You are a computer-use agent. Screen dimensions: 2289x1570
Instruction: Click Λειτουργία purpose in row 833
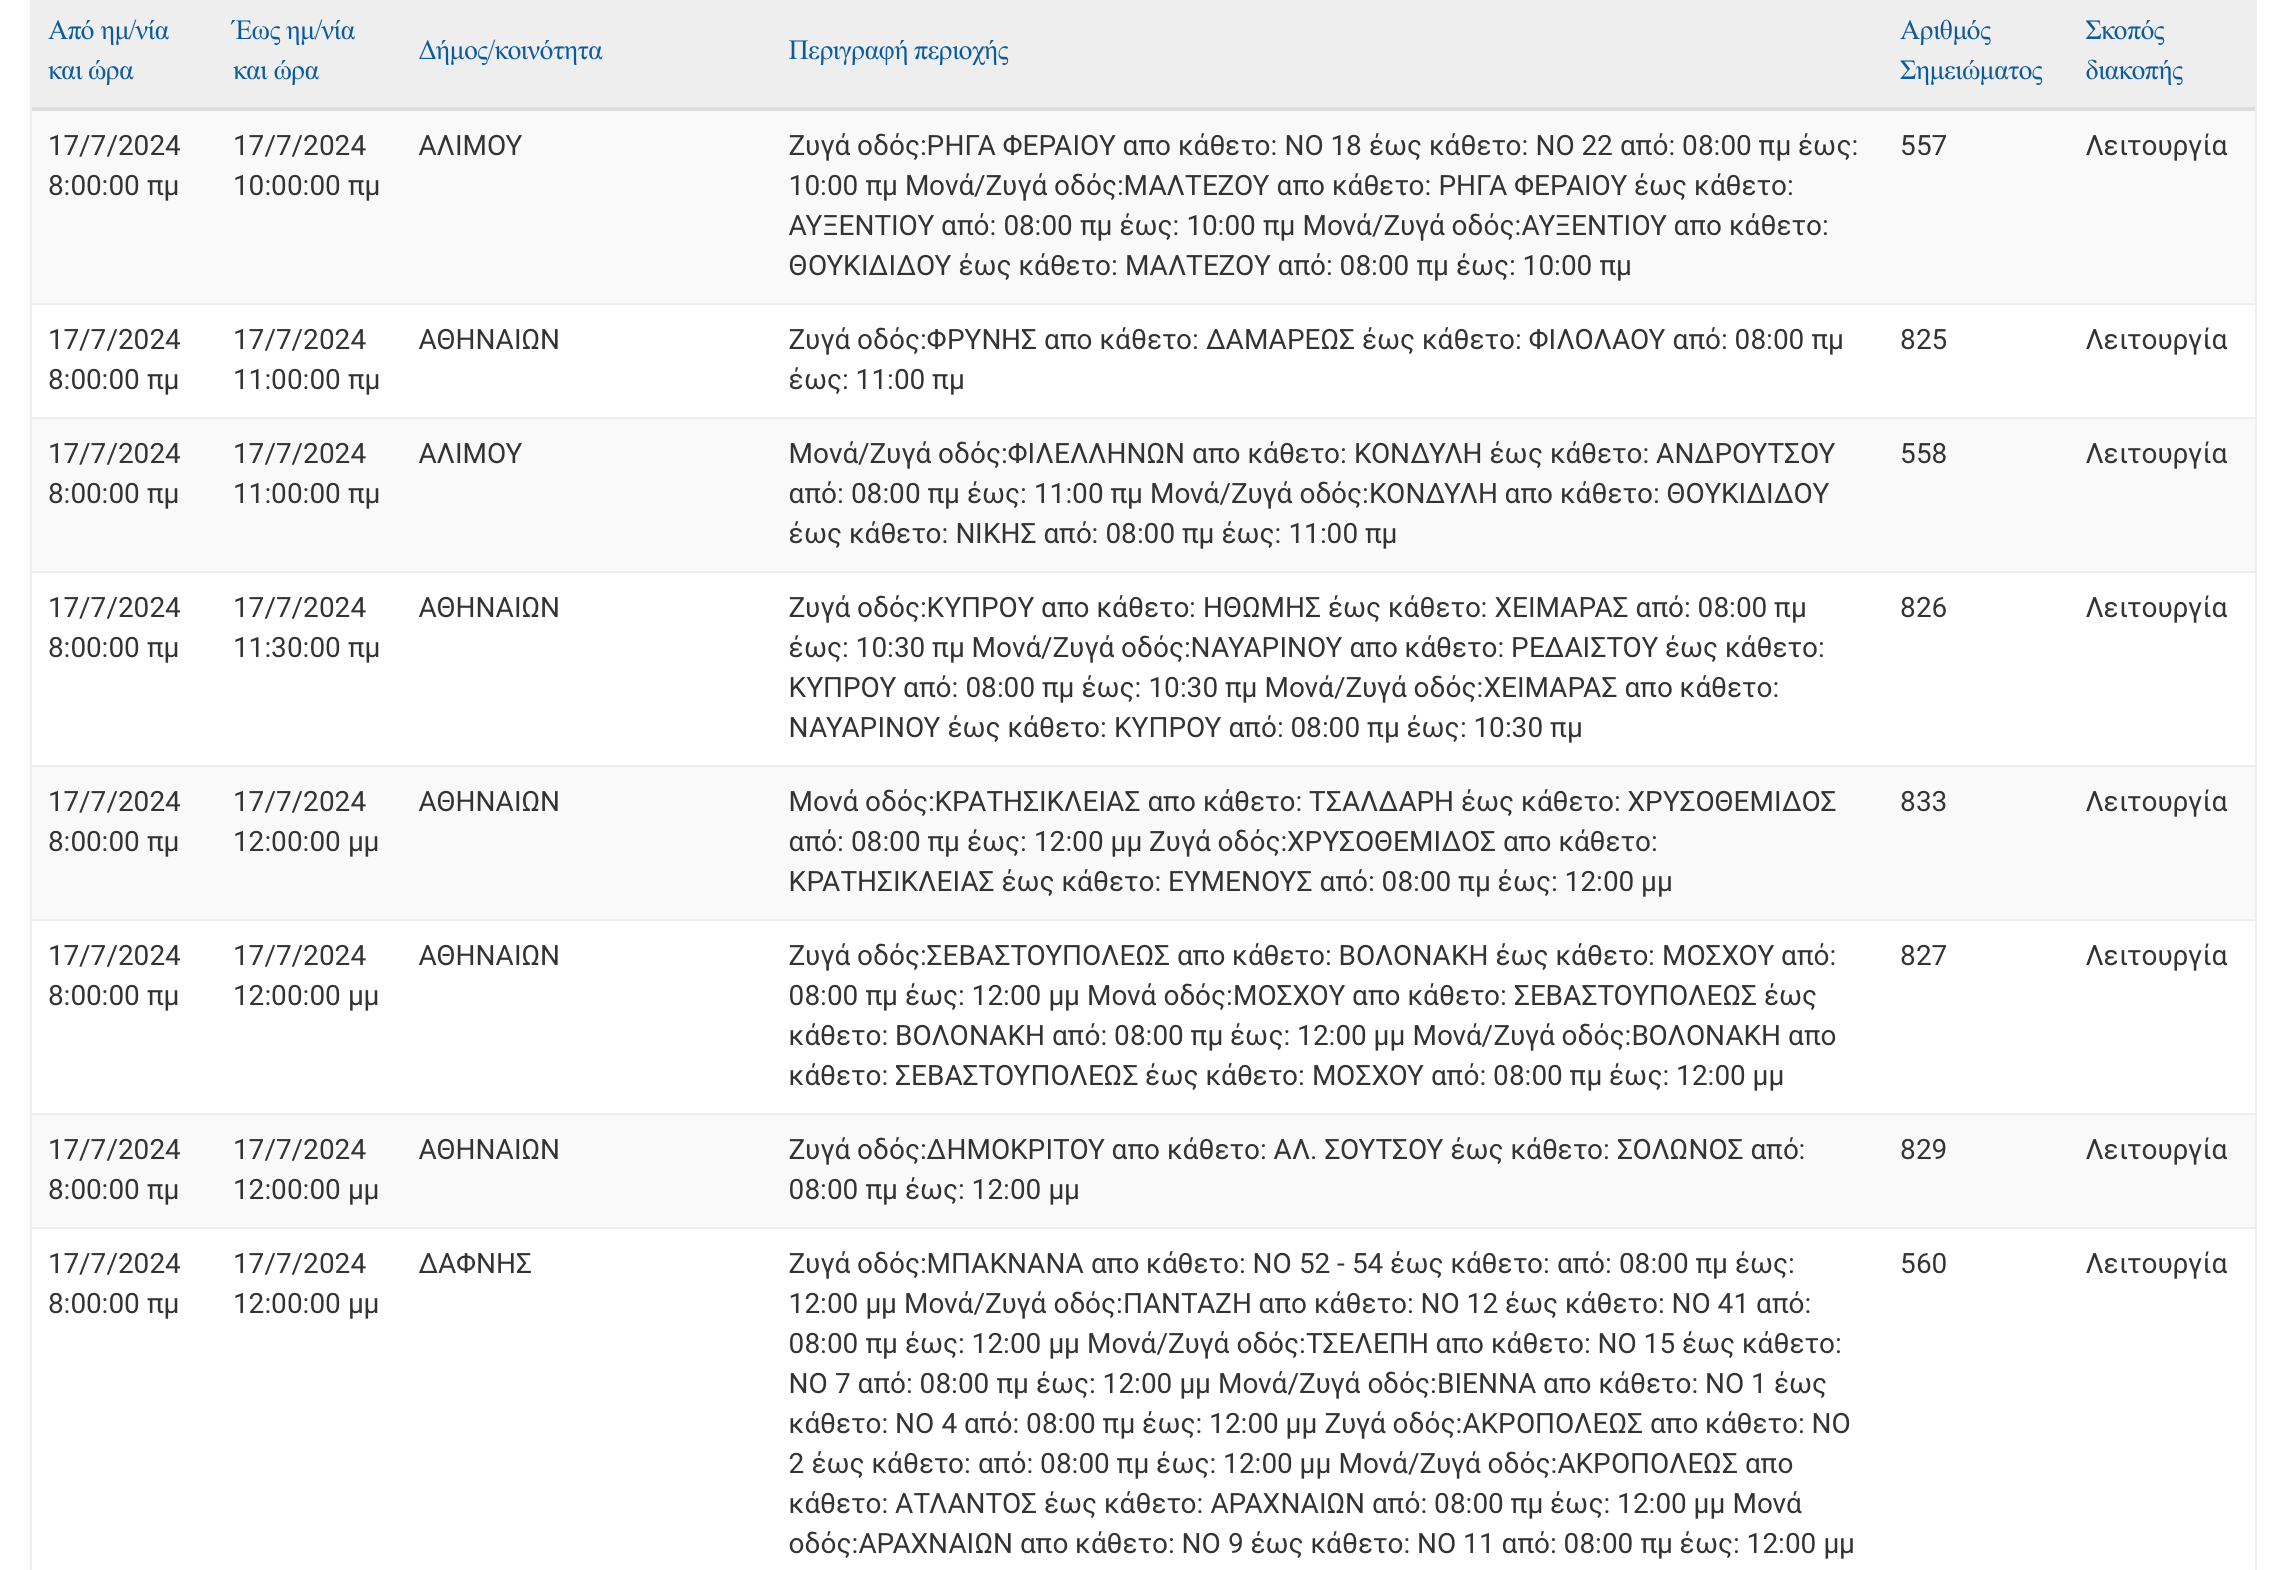2156,802
